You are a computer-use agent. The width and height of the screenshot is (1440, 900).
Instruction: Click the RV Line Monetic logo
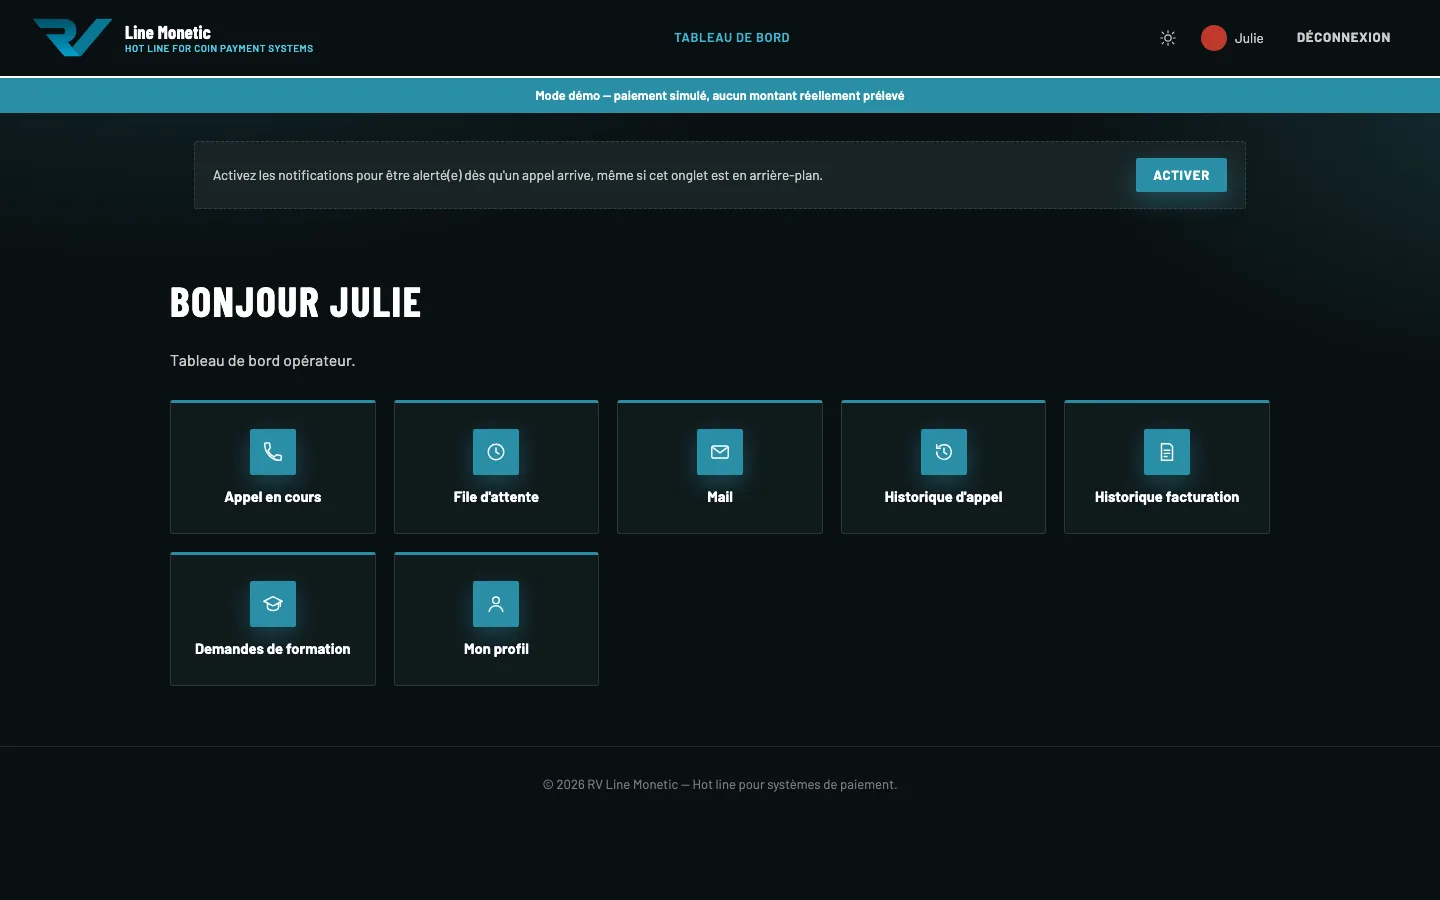coord(73,38)
